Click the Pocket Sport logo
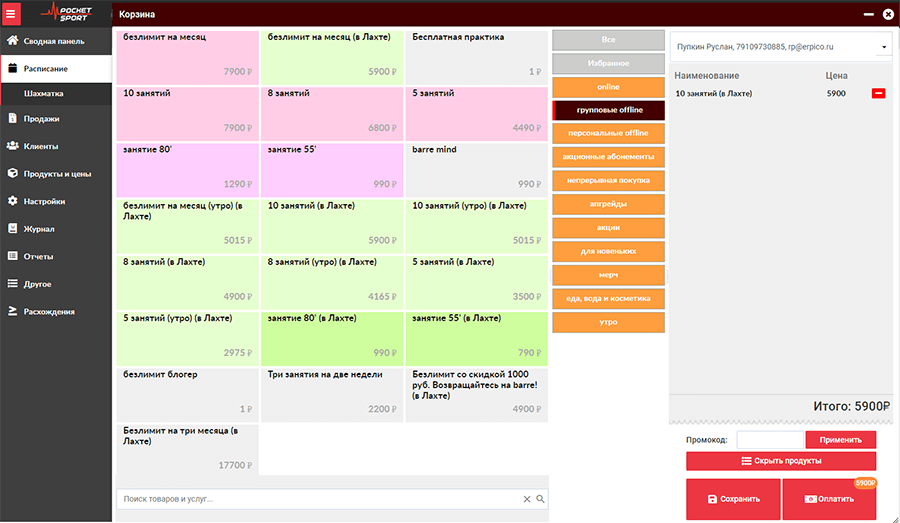Screen dimensions: 900x523 [x=67, y=13]
